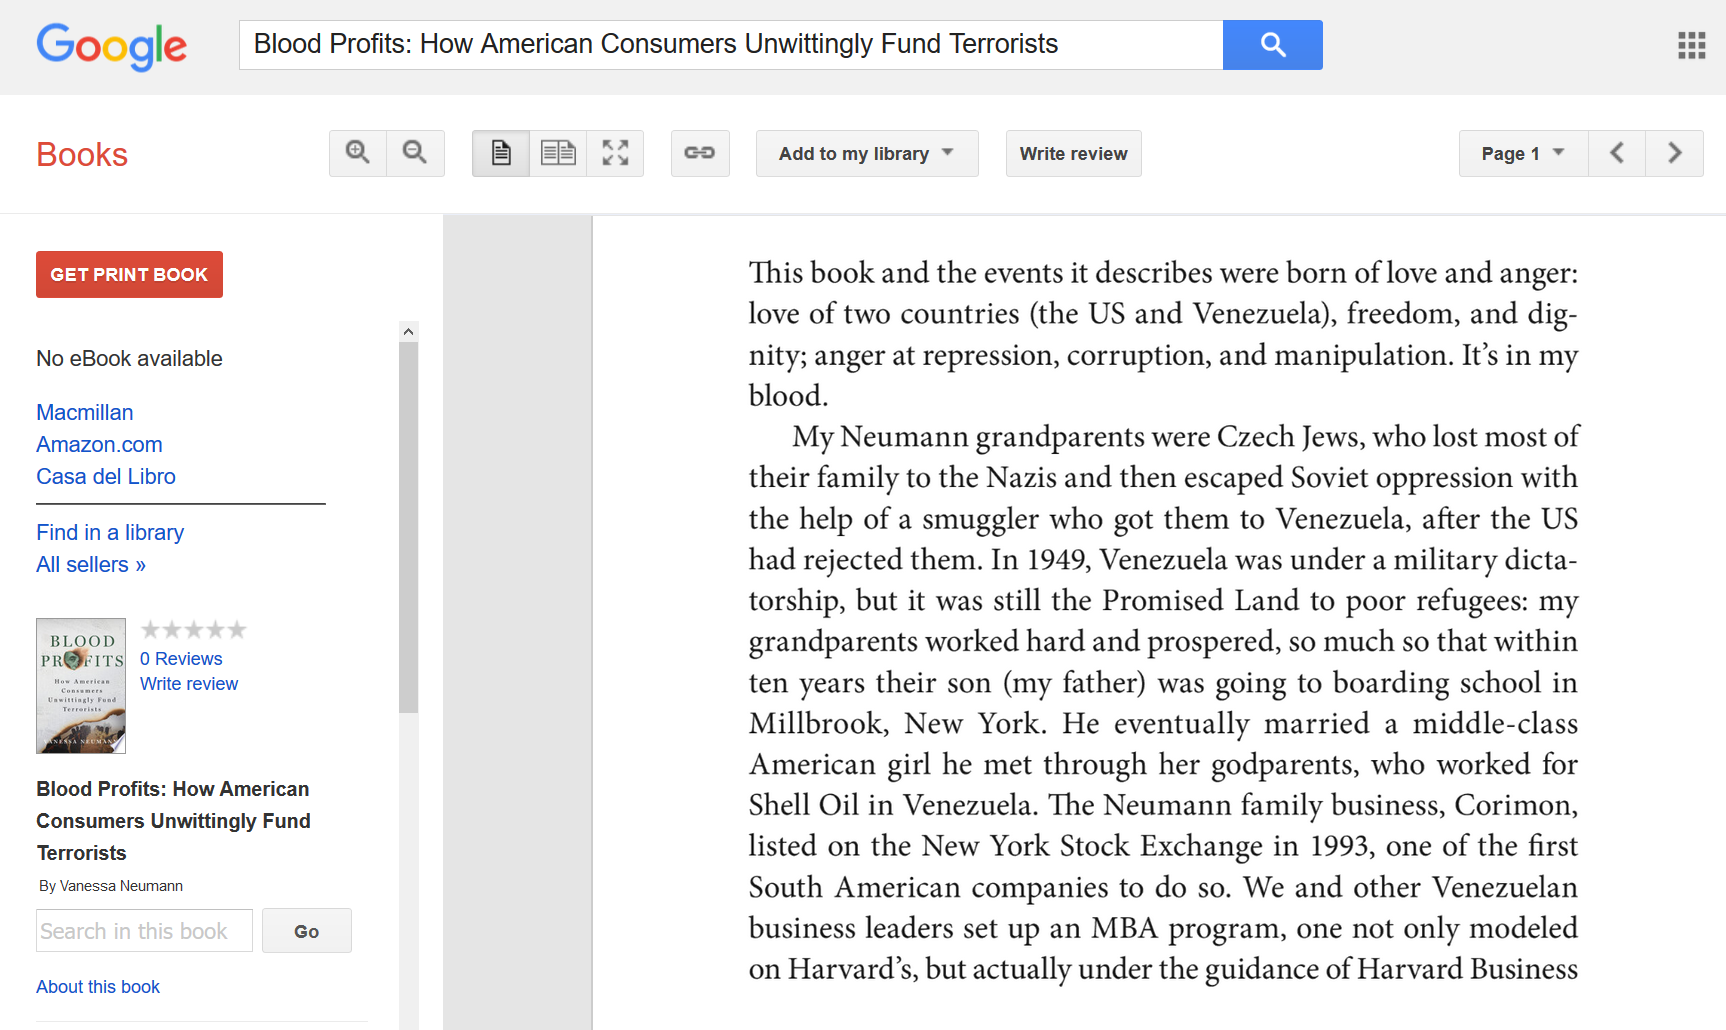
Task: Open the link to this book
Action: [700, 153]
